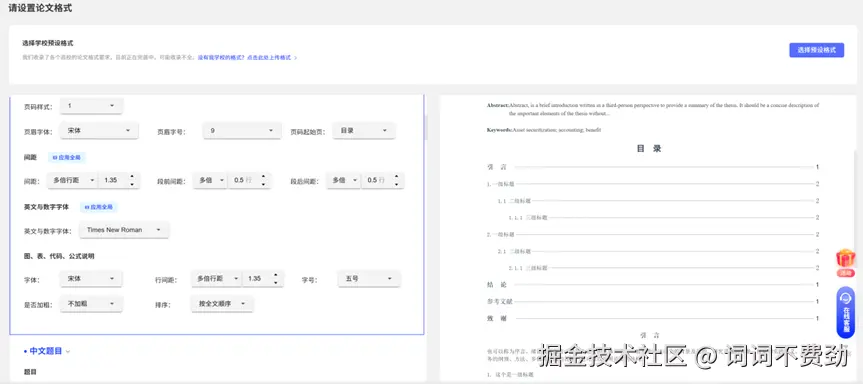Screen dimensions: 863x384
Task: Click the 选择学校预设格式 heading
Action: pyautogui.click(x=48, y=43)
